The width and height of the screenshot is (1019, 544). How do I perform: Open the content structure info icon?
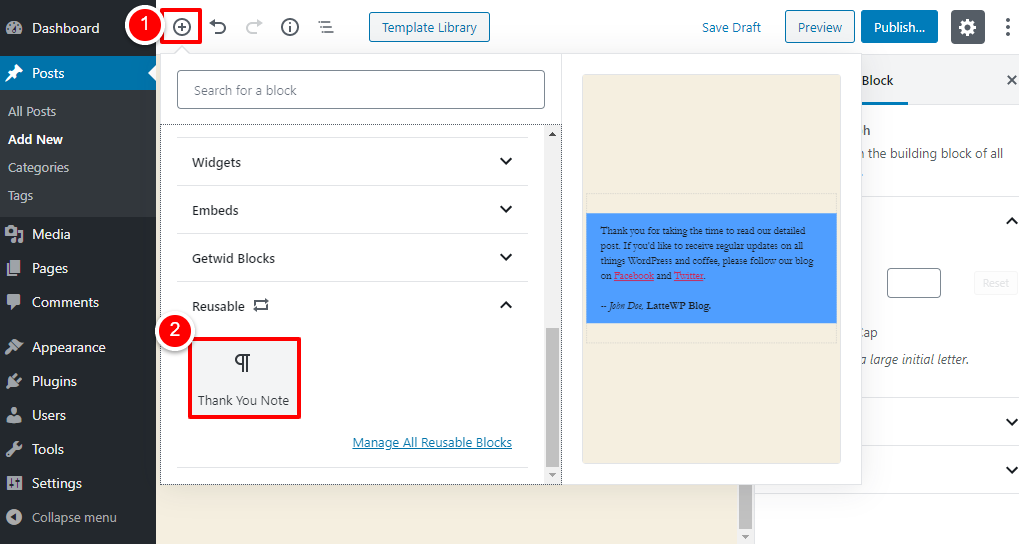coord(290,27)
